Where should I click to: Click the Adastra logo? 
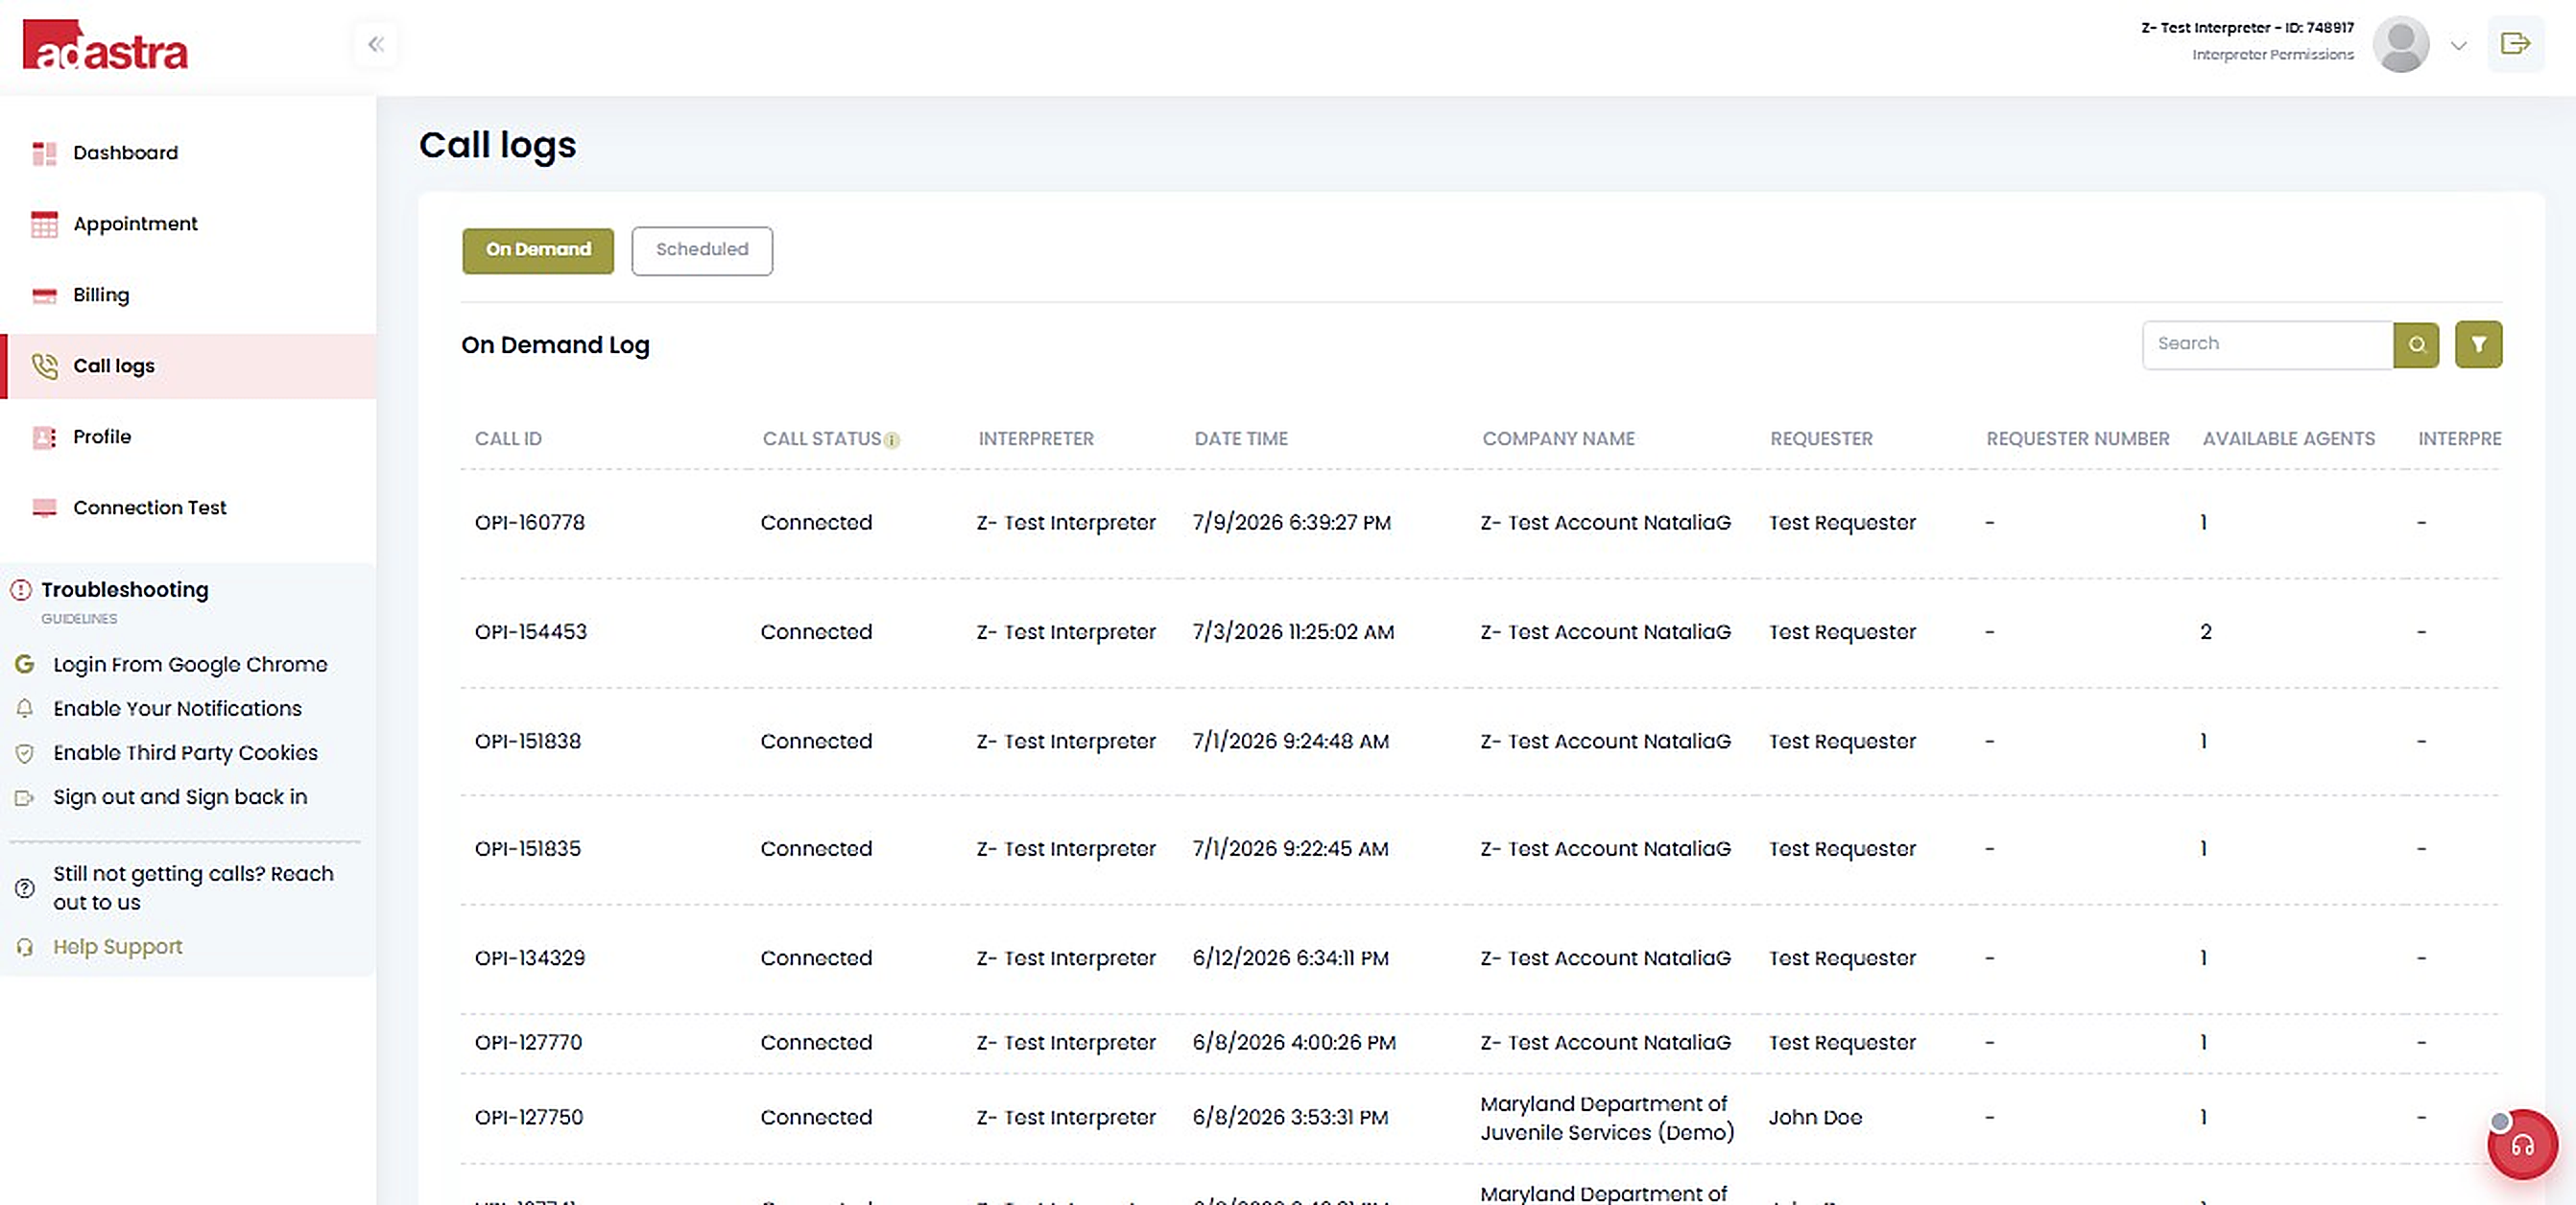(105, 46)
